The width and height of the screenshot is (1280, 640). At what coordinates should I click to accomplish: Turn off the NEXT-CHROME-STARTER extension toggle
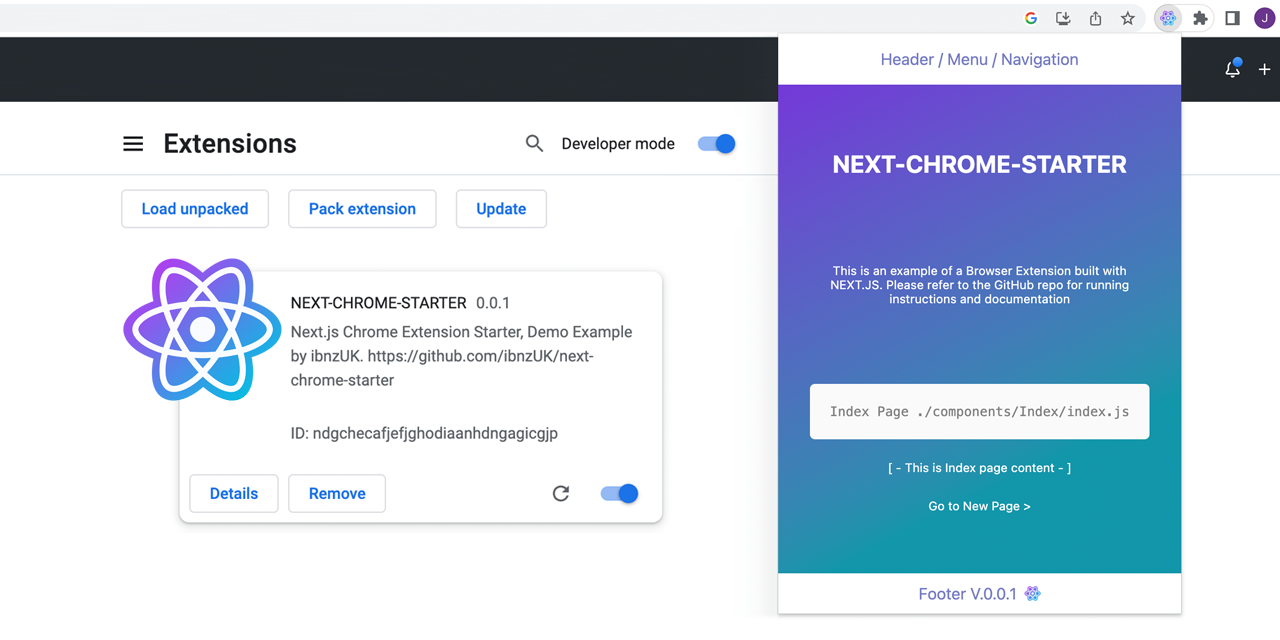tap(620, 493)
